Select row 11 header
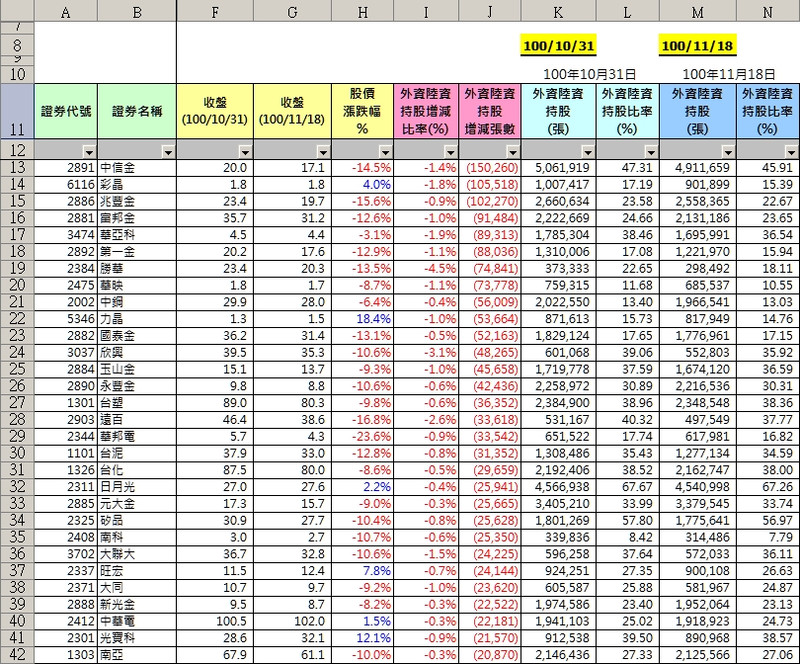Image resolution: width=800 pixels, height=664 pixels. click(x=17, y=111)
